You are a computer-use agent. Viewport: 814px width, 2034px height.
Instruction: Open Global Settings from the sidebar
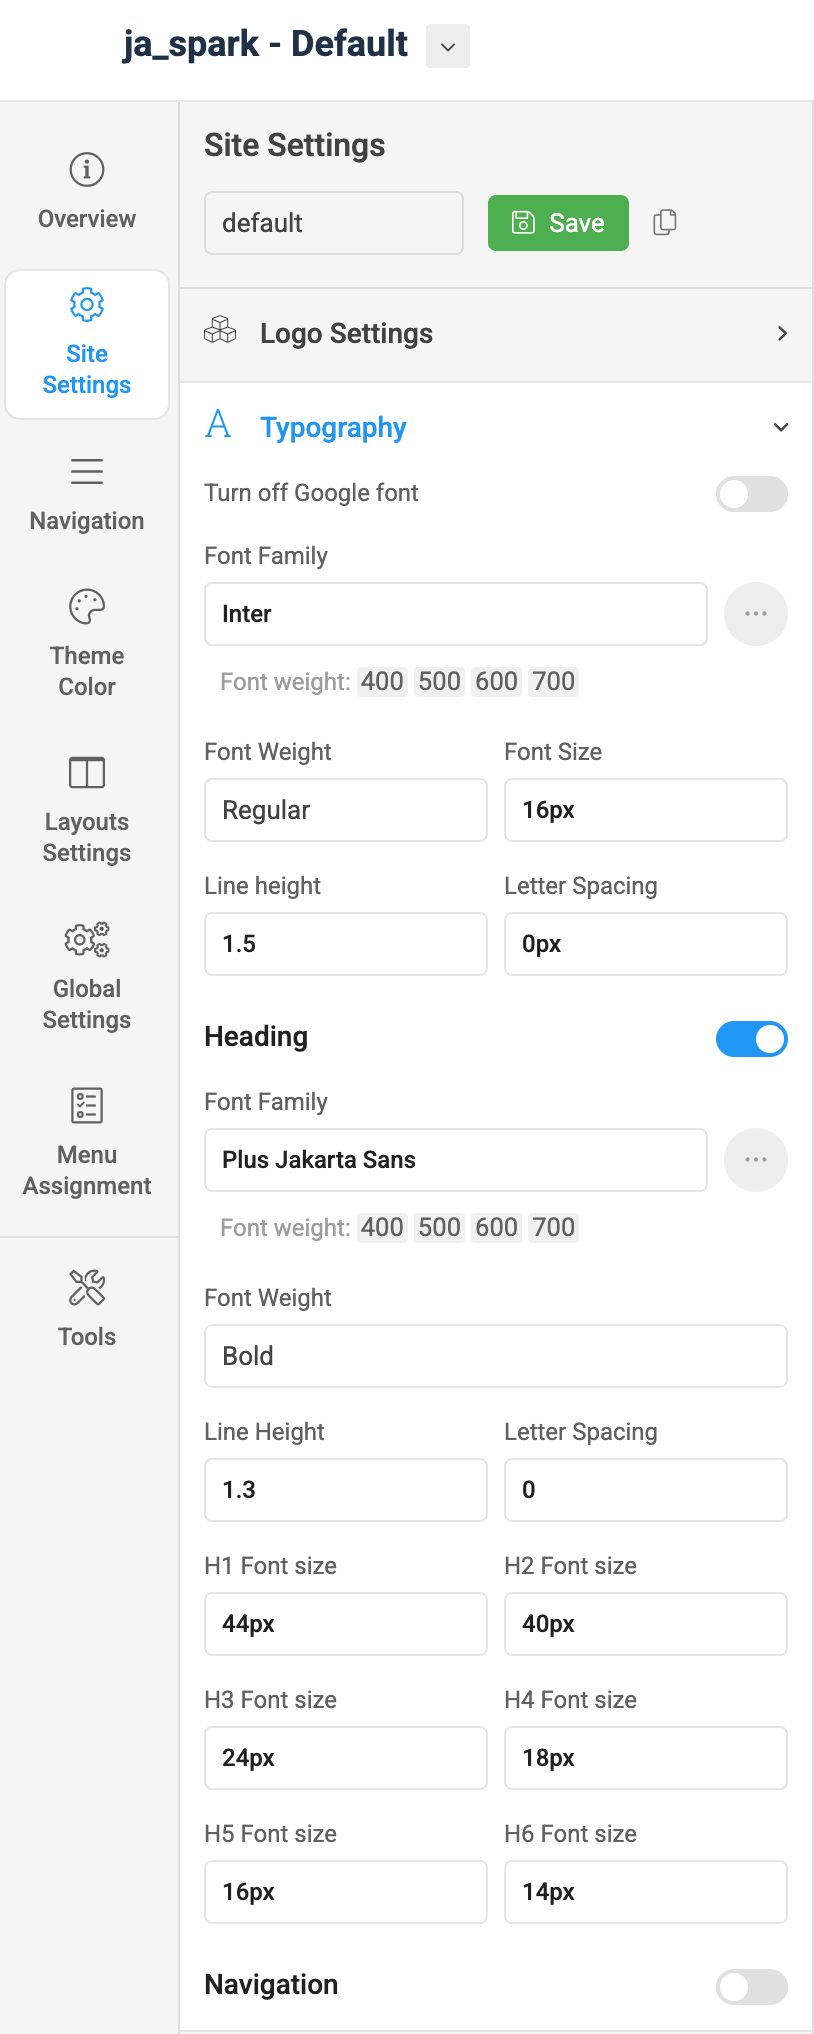86,940
